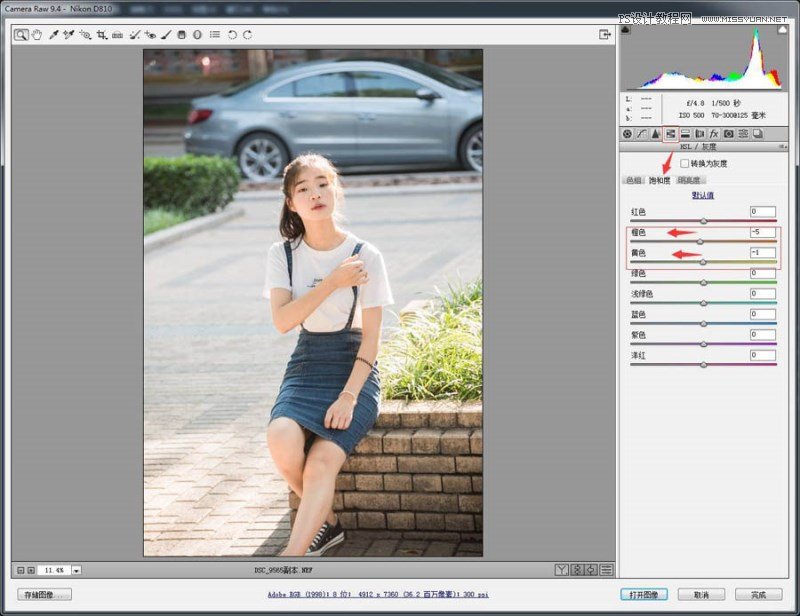The width and height of the screenshot is (800, 616).
Task: Select the Spot Removal tool
Action: [x=133, y=34]
